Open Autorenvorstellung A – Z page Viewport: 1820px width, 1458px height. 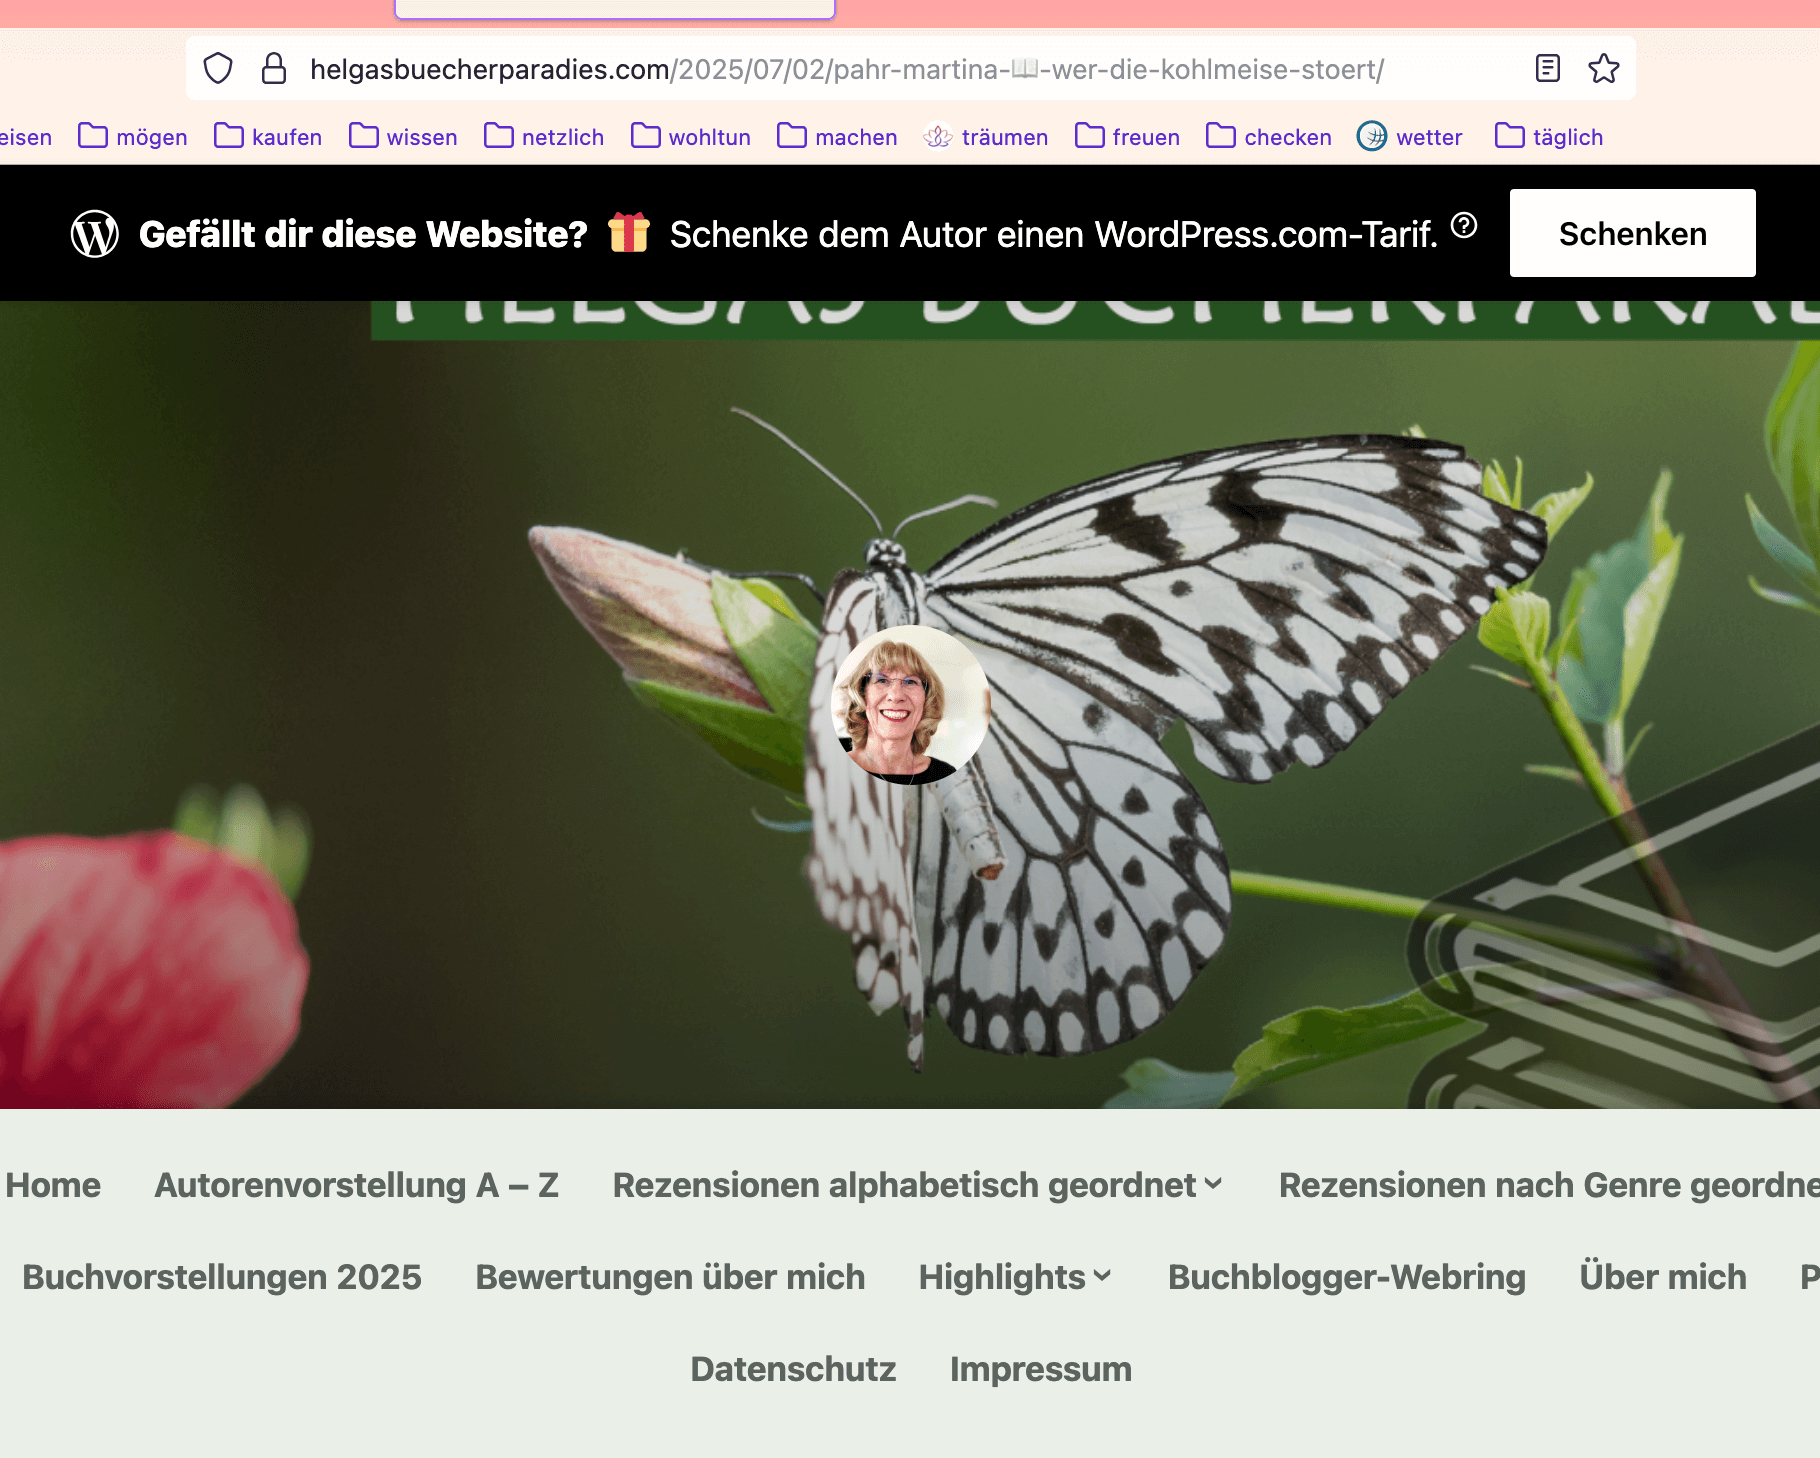[356, 1185]
